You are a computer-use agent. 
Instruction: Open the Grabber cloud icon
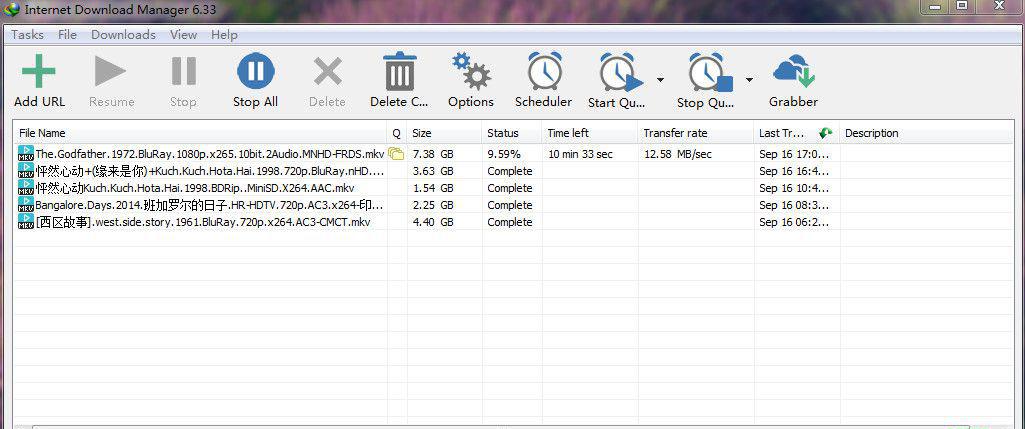(x=794, y=71)
